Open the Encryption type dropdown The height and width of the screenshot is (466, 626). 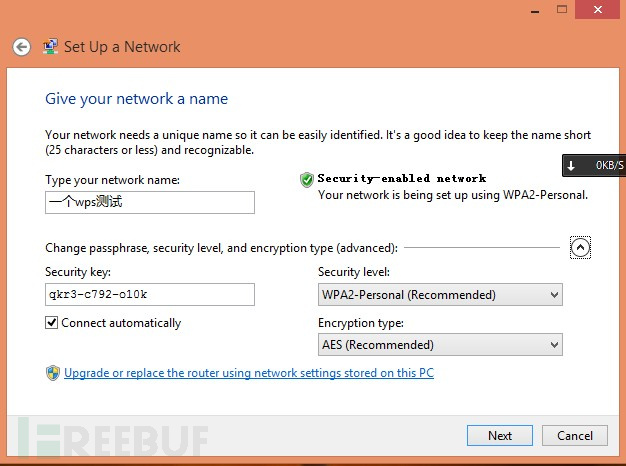coord(440,345)
